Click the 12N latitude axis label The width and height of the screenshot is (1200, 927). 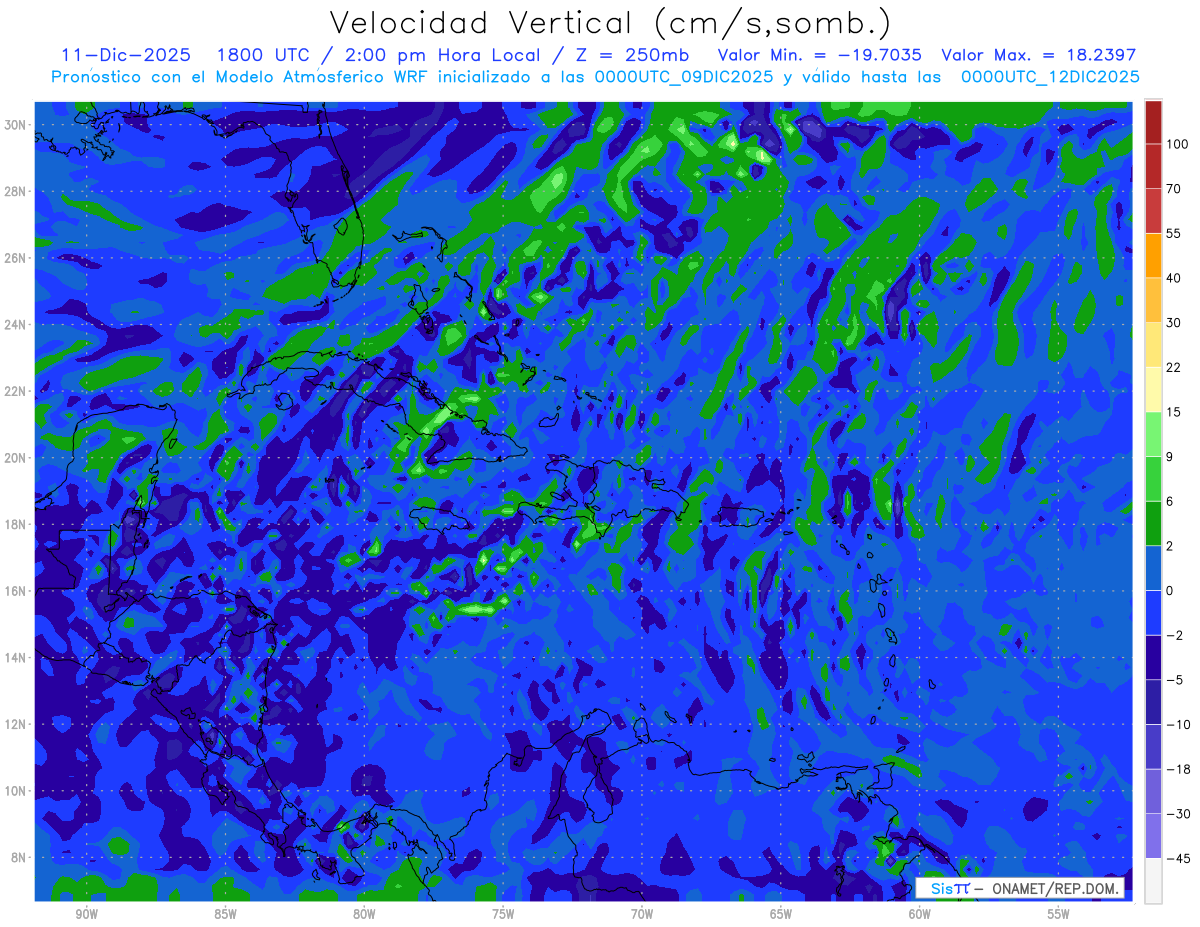[x=17, y=724]
